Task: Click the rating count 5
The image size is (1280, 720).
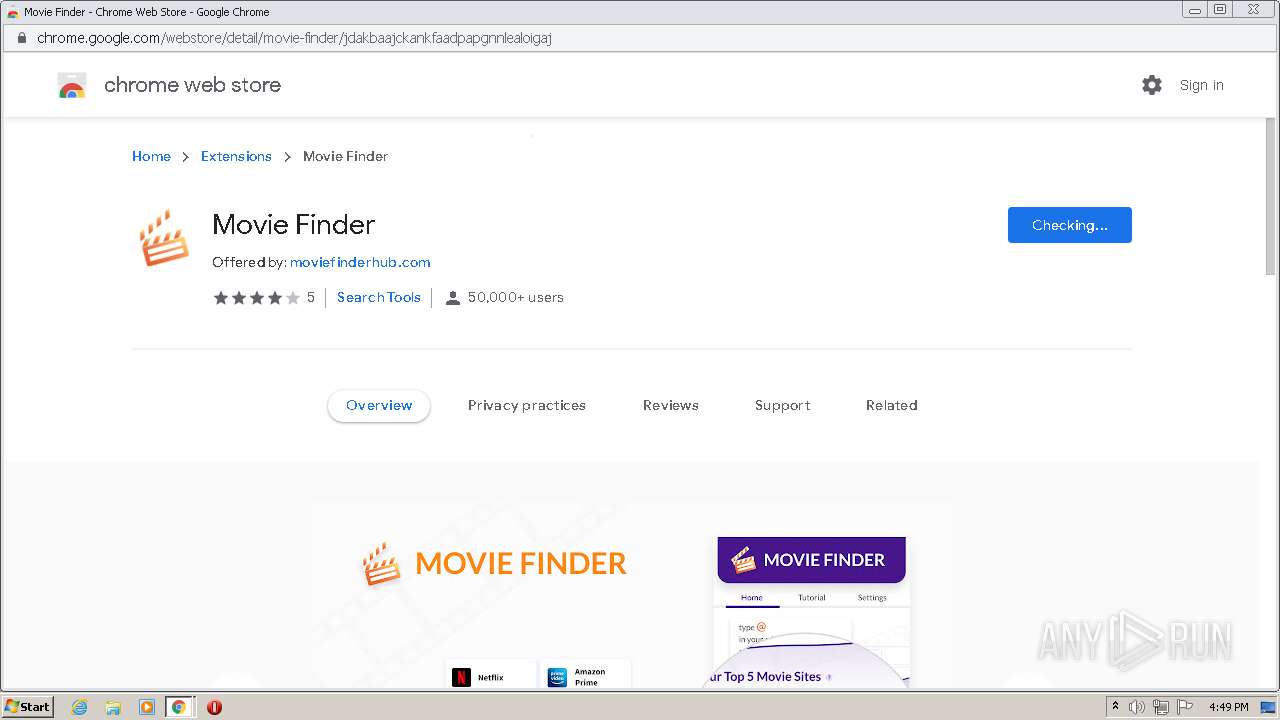Action: point(311,297)
